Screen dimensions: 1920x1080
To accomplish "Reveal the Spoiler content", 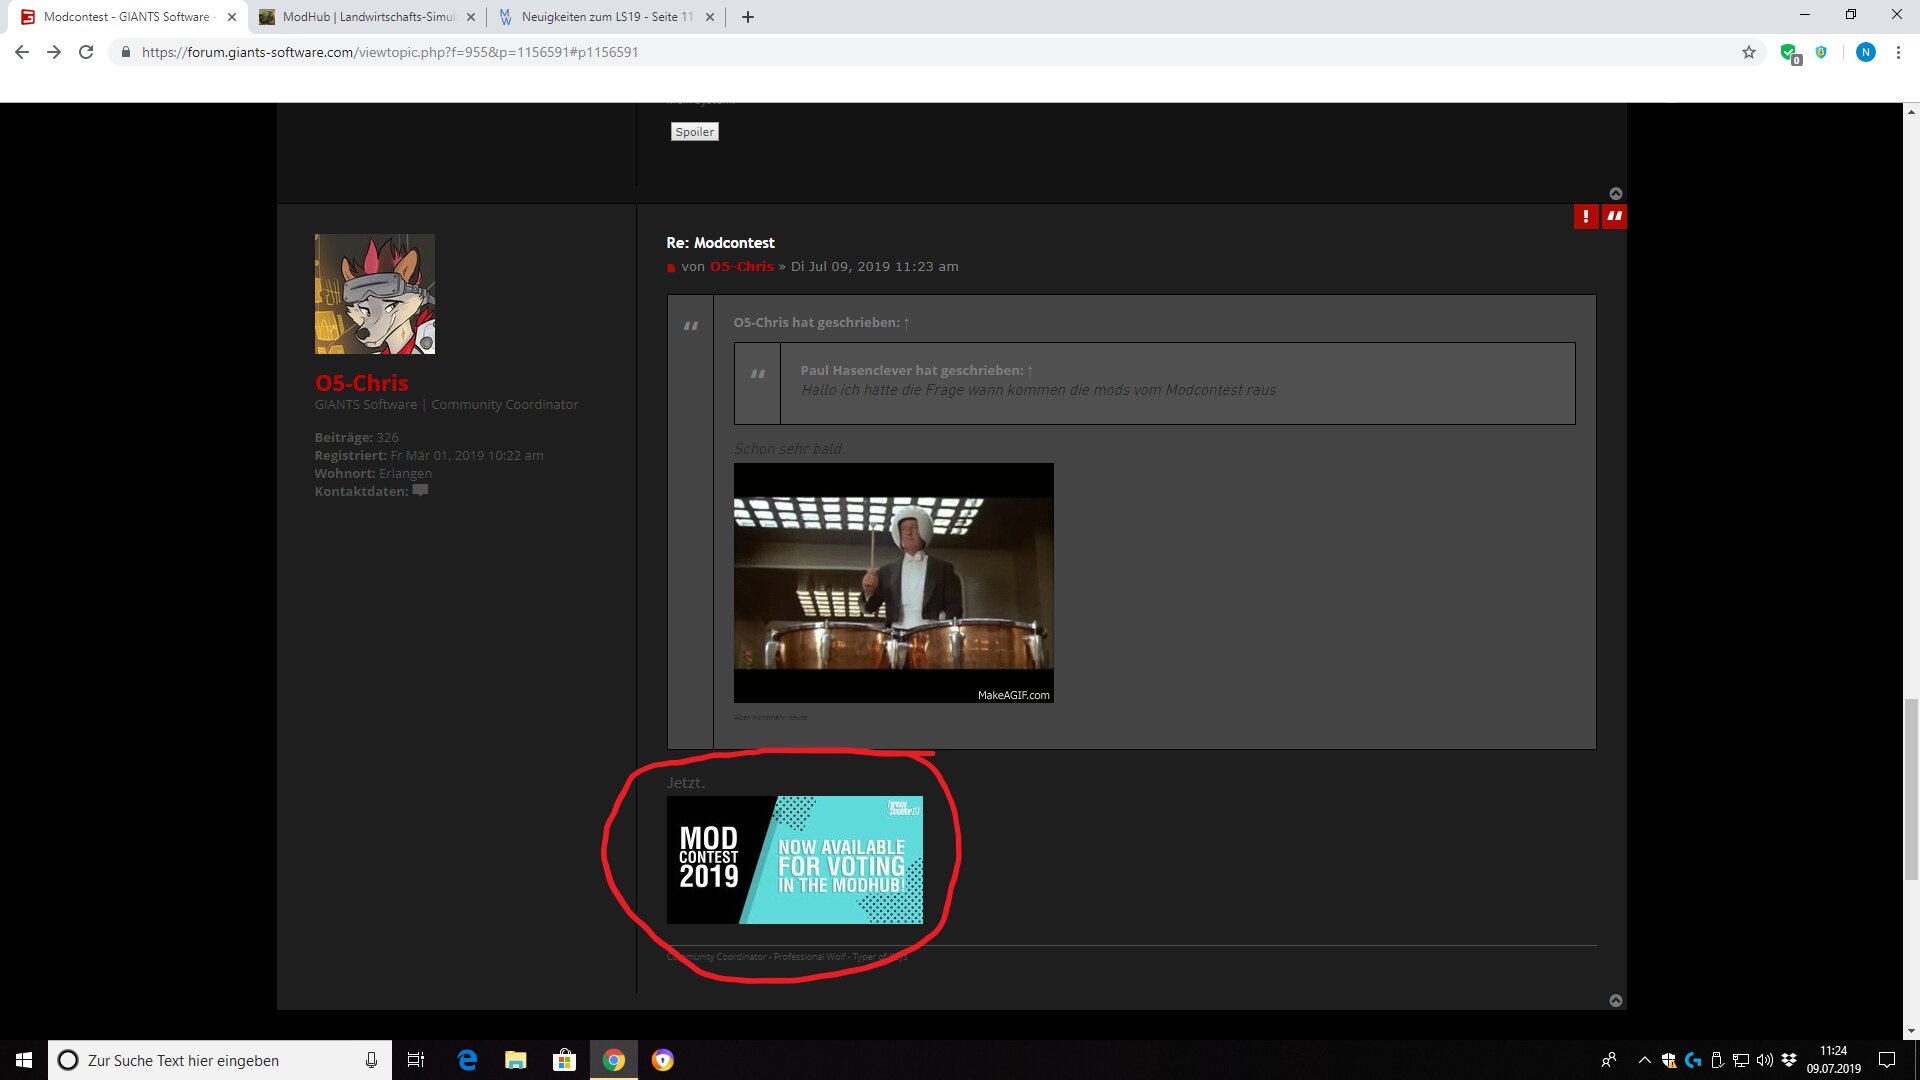I will click(x=695, y=132).
